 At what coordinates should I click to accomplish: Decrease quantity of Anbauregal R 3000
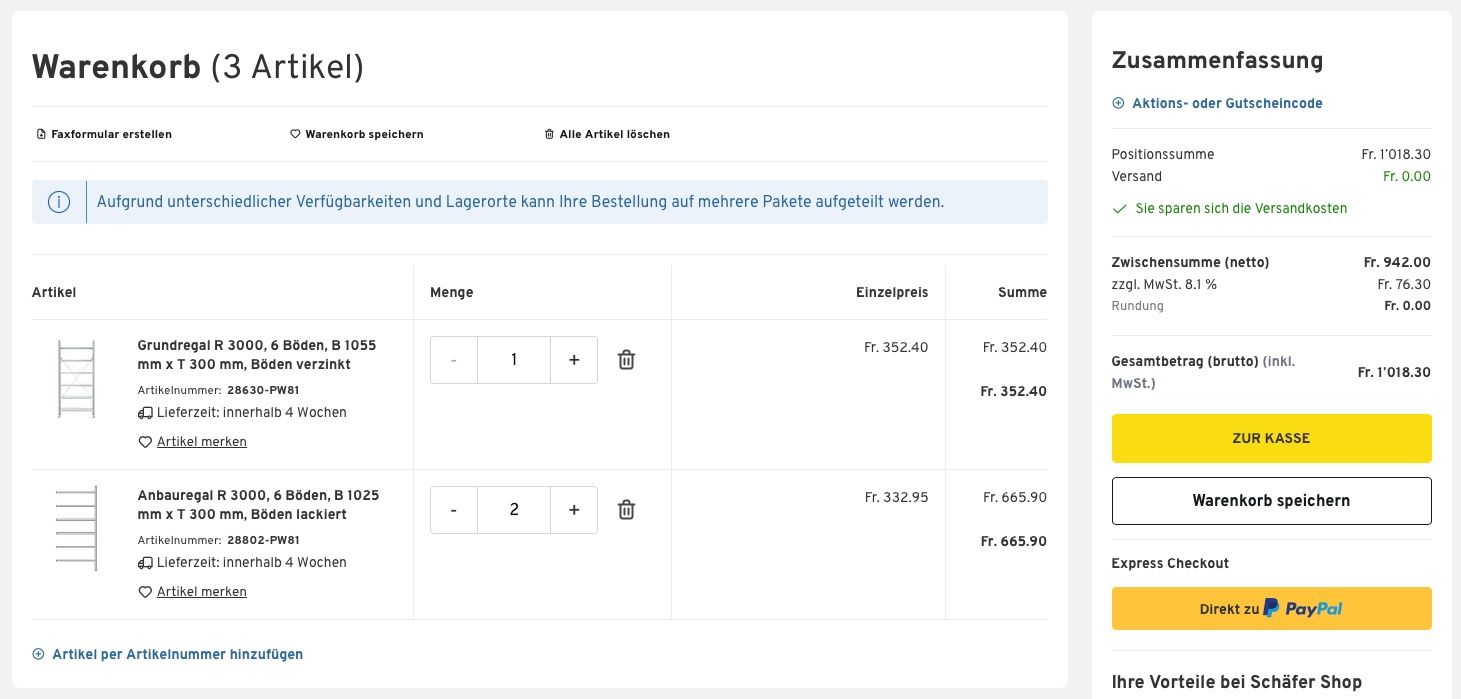(454, 510)
